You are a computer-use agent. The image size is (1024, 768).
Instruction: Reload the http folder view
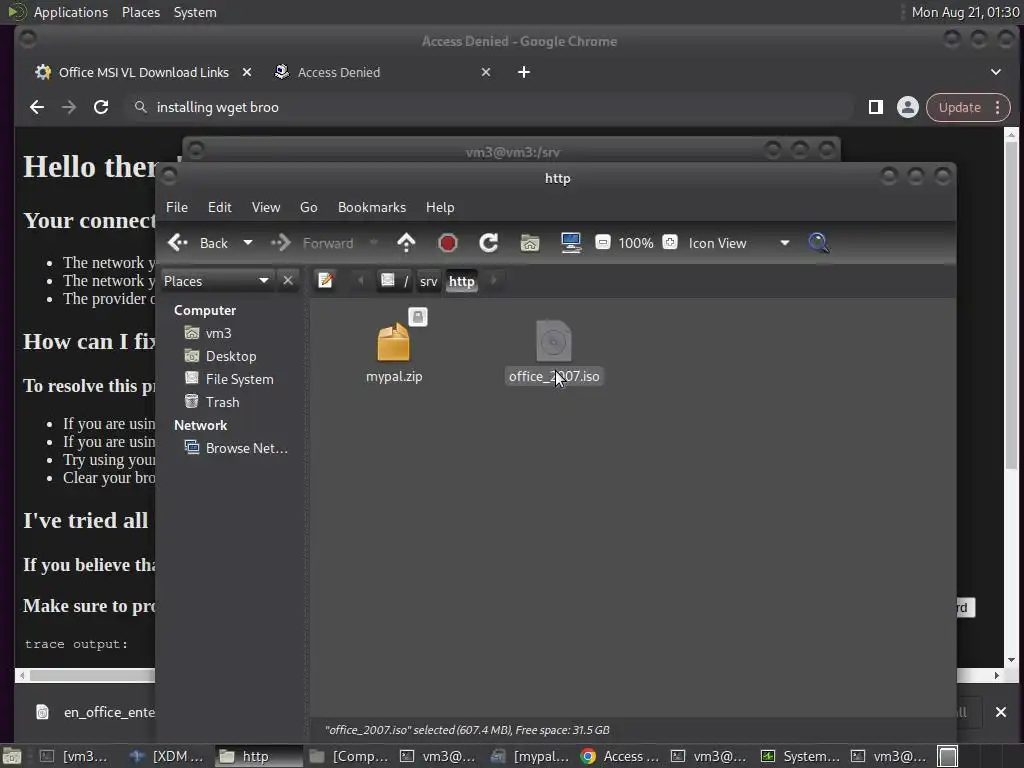[x=488, y=243]
